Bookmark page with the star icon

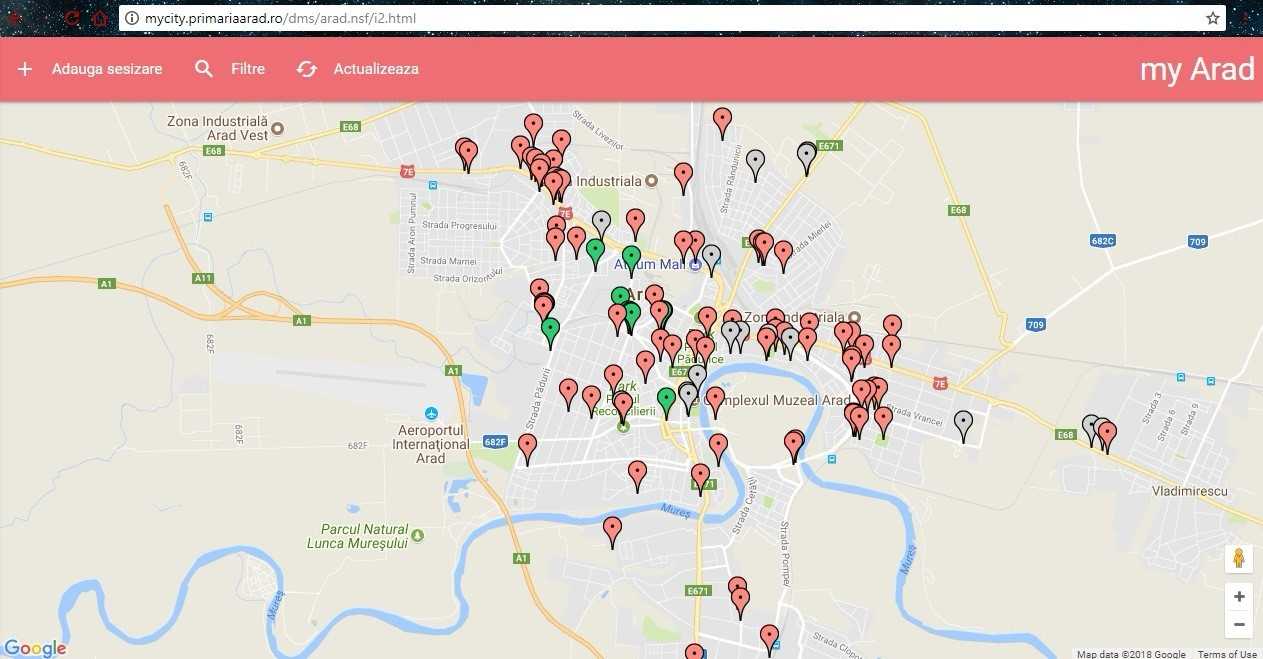pos(1213,18)
